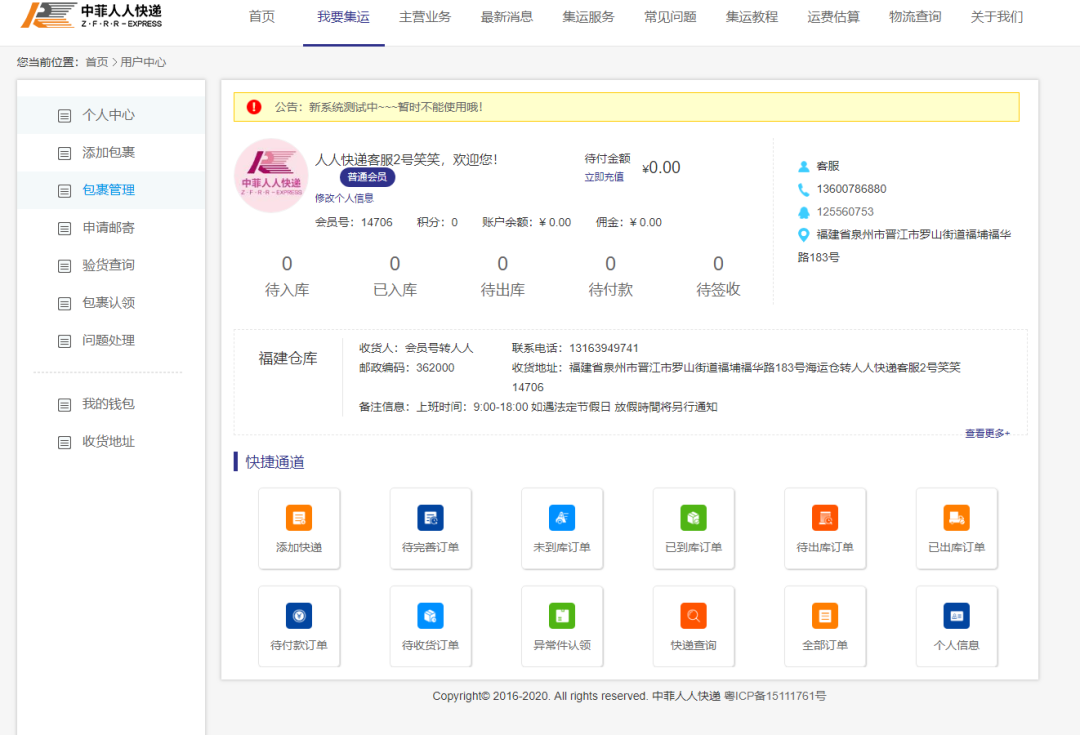
Task: Open the 异常件认领 shortcut icon
Action: pos(562,616)
